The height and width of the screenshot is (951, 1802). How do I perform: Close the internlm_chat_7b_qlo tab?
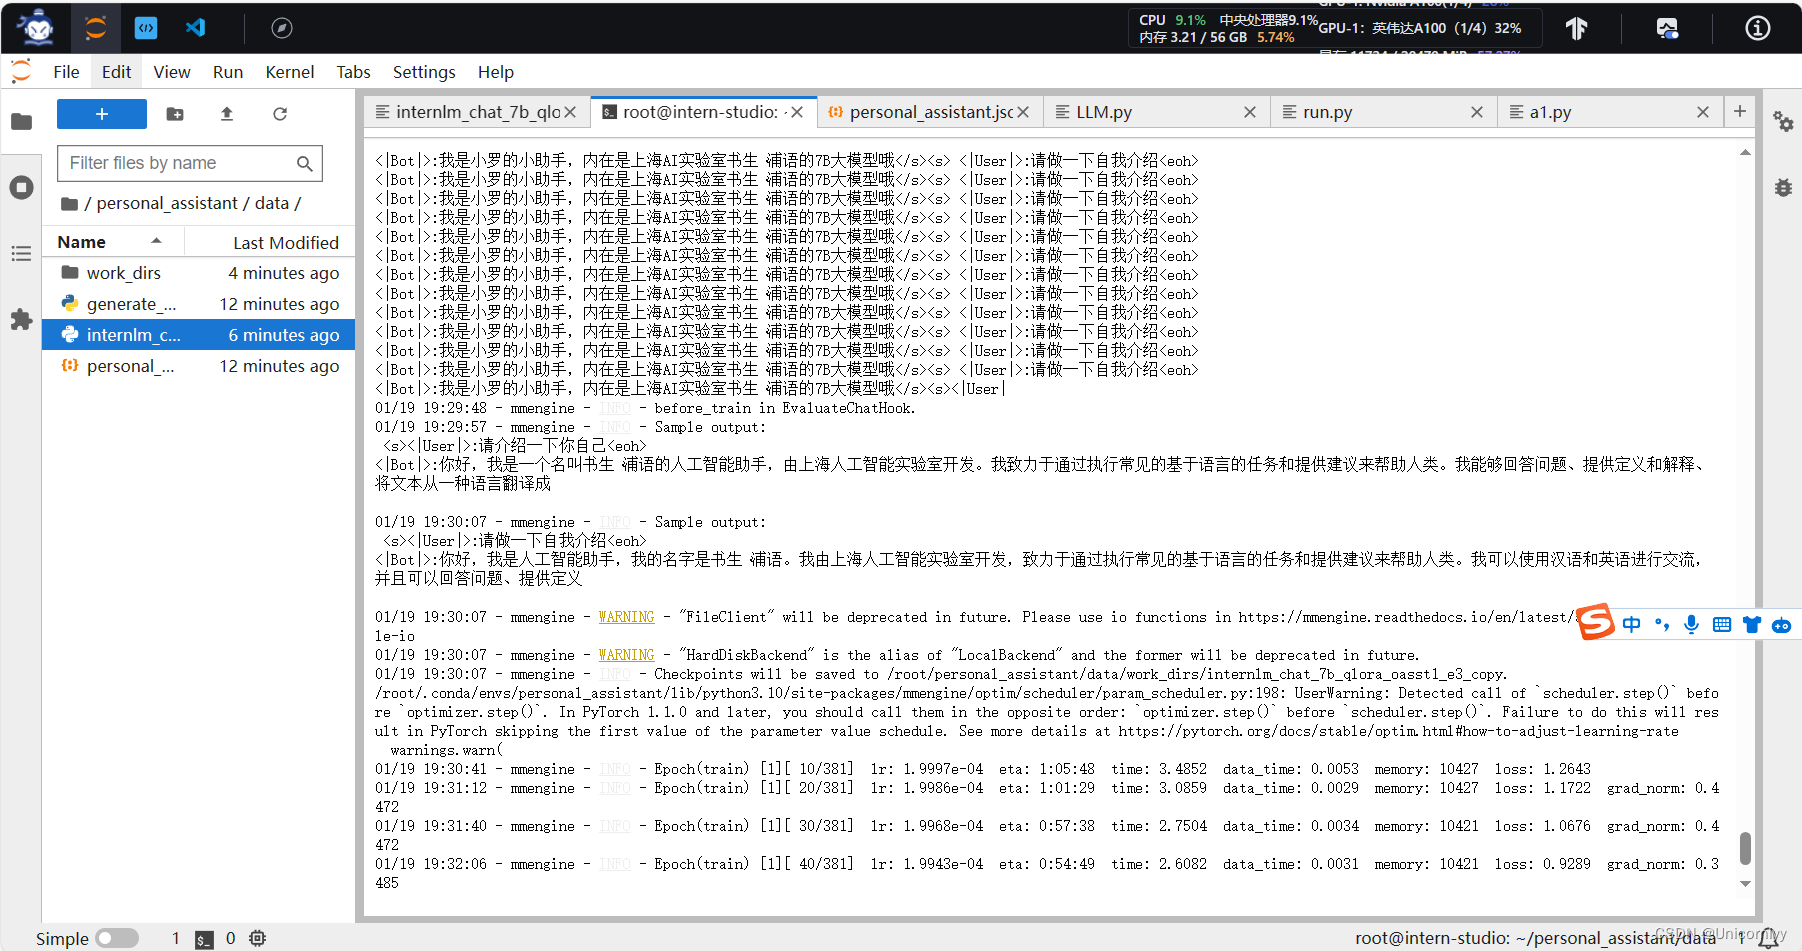click(570, 112)
